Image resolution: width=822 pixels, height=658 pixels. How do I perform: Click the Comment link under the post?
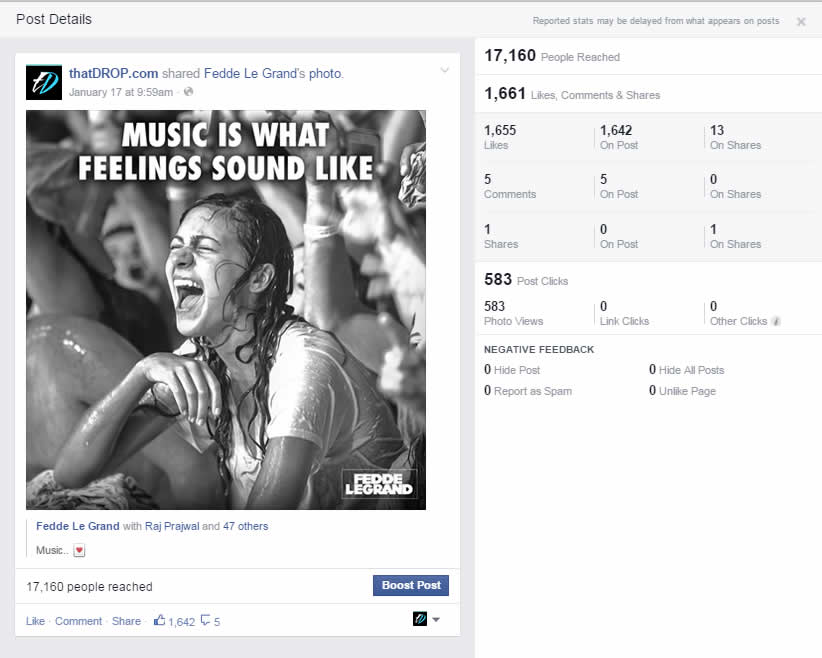79,621
